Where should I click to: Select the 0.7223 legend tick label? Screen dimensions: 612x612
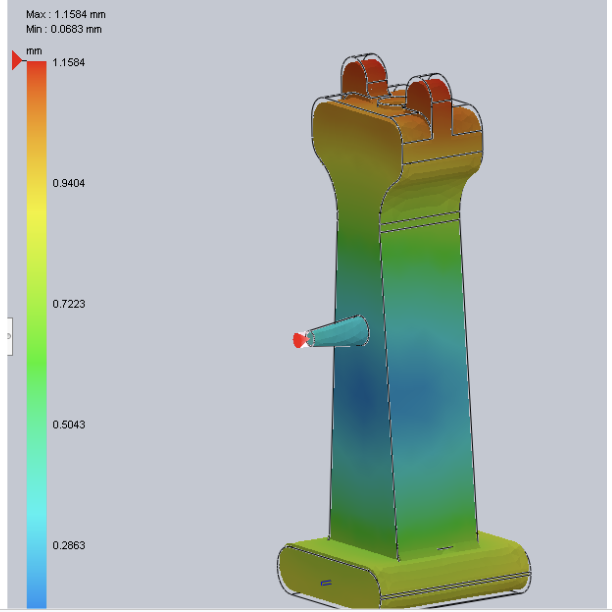68,303
